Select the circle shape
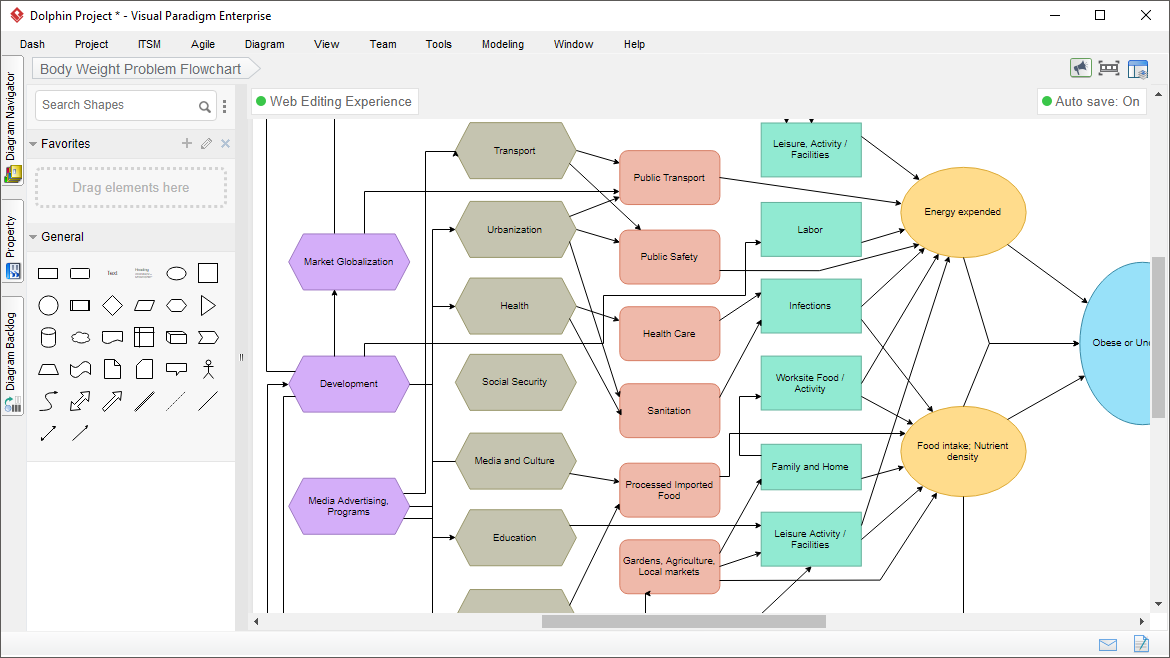The height and width of the screenshot is (658, 1170). pos(48,306)
